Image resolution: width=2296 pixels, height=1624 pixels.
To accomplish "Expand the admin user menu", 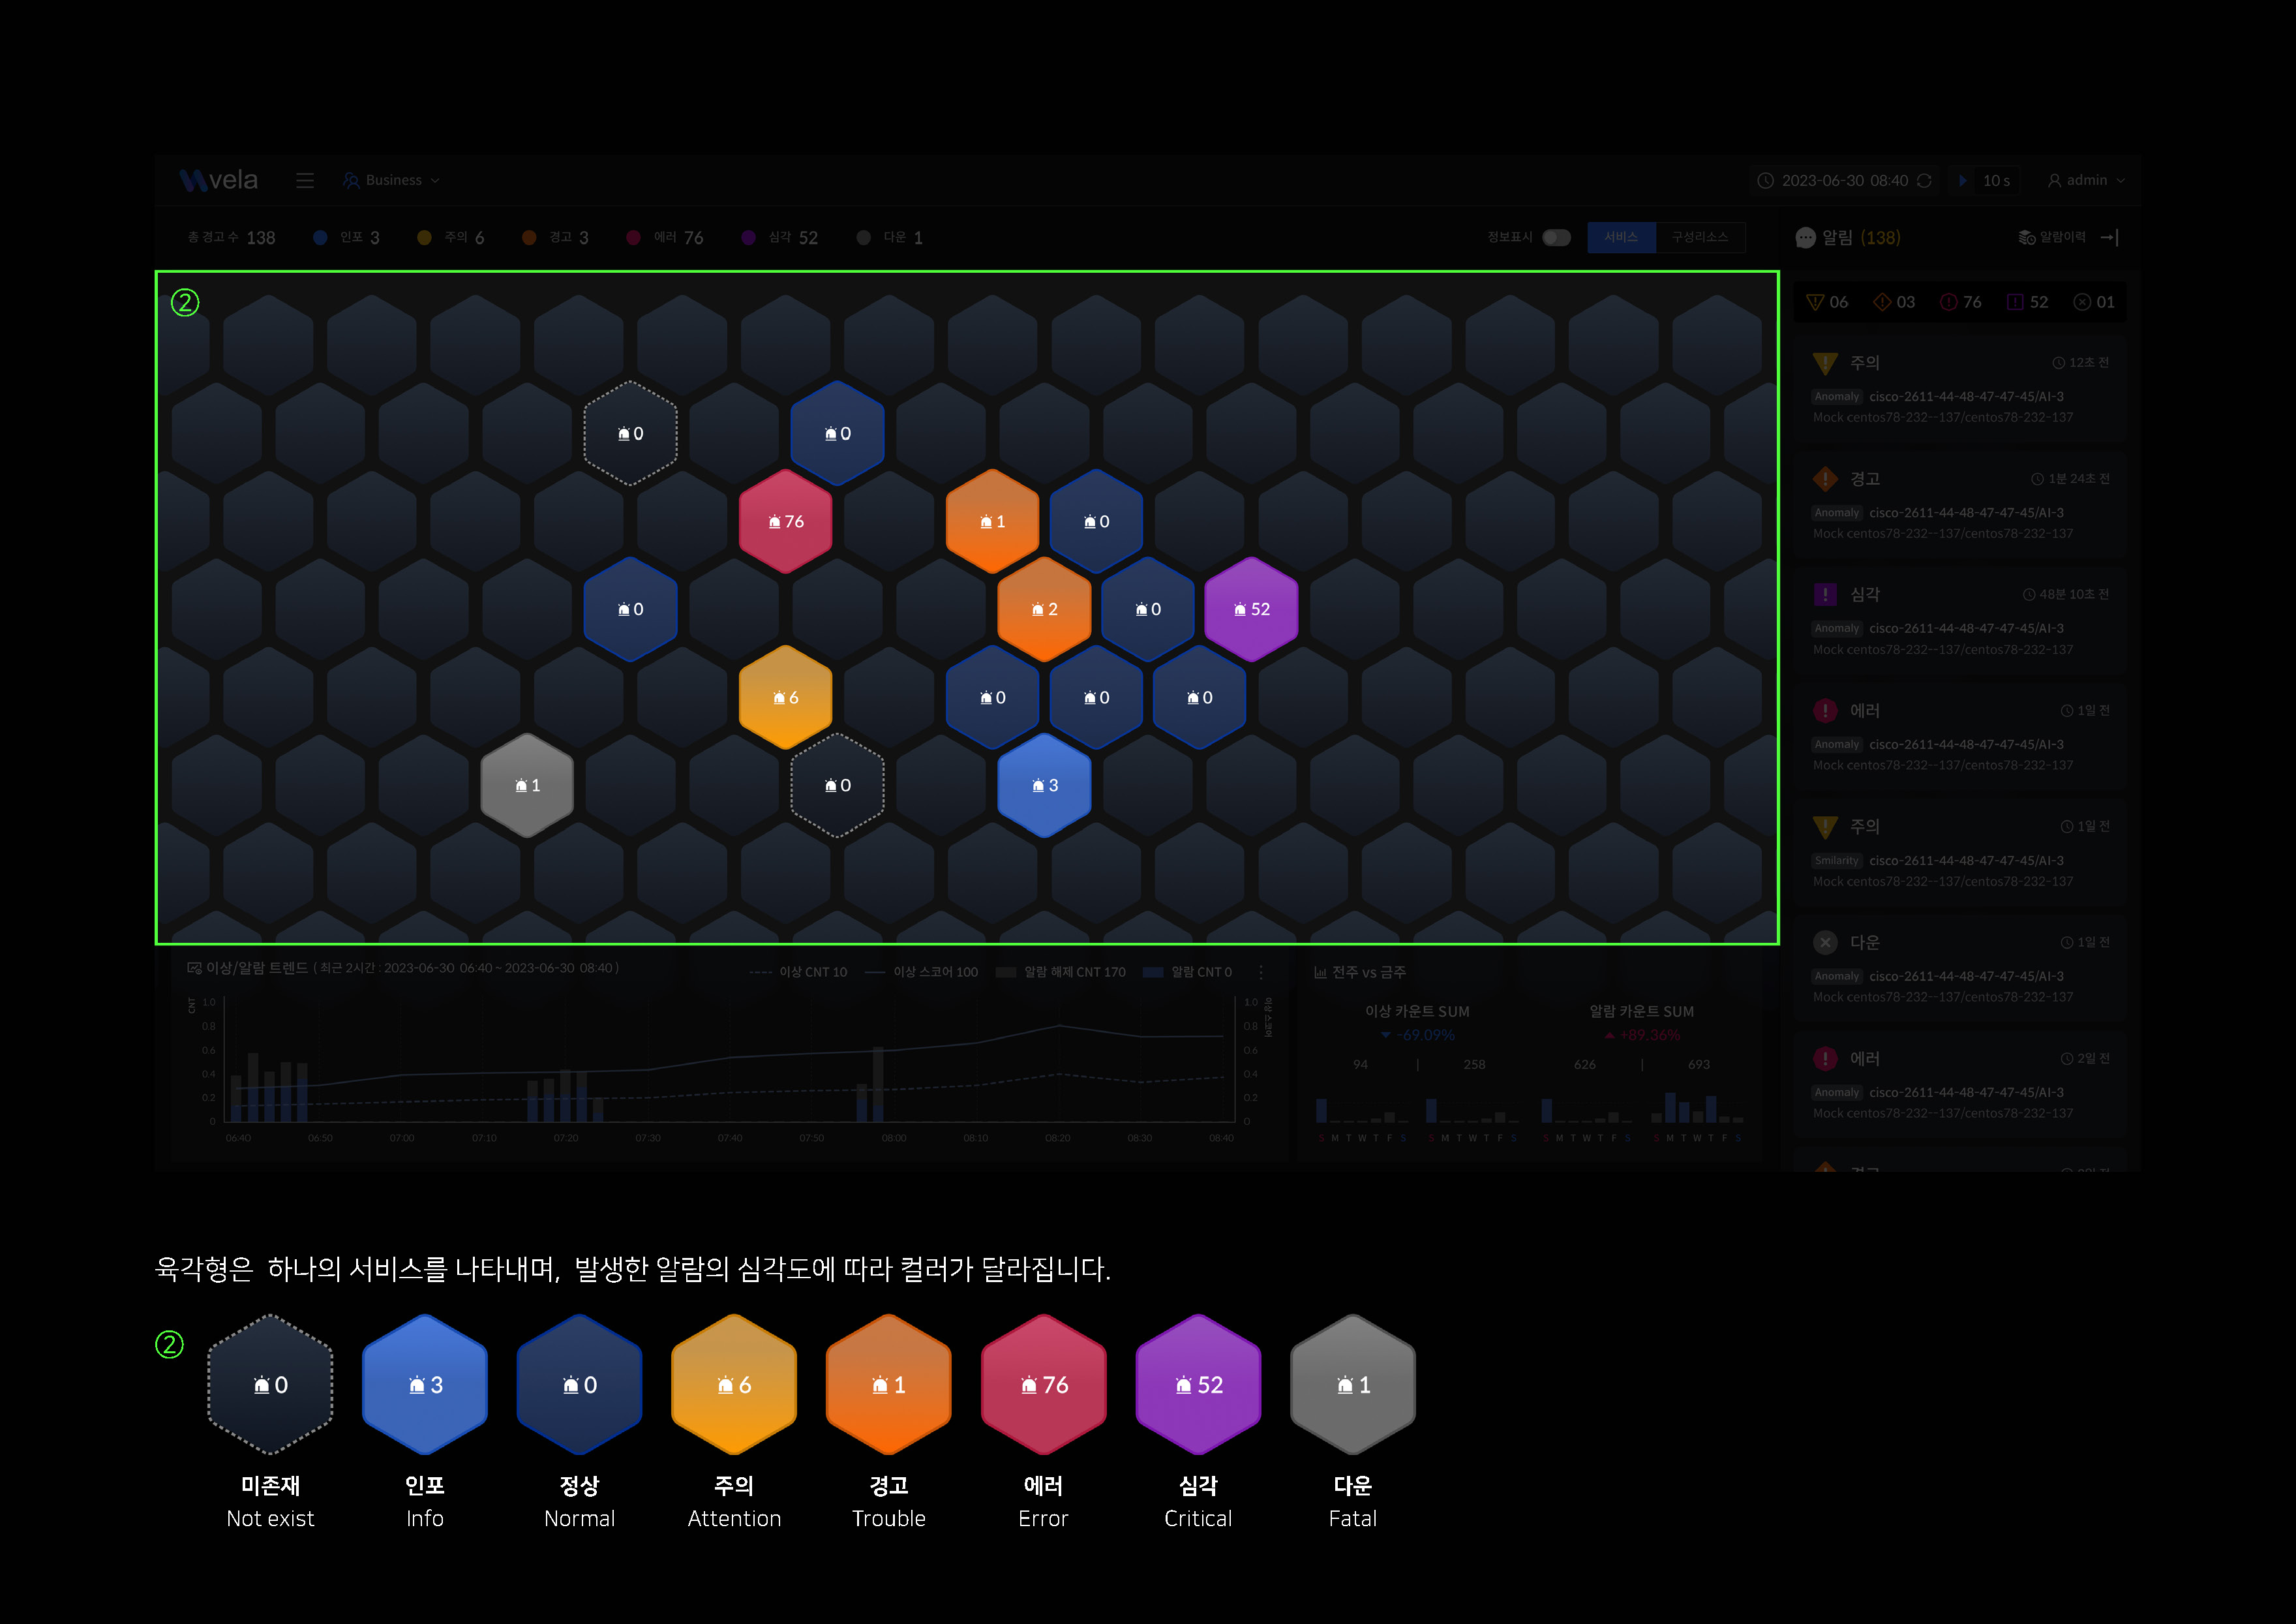I will tap(2086, 180).
